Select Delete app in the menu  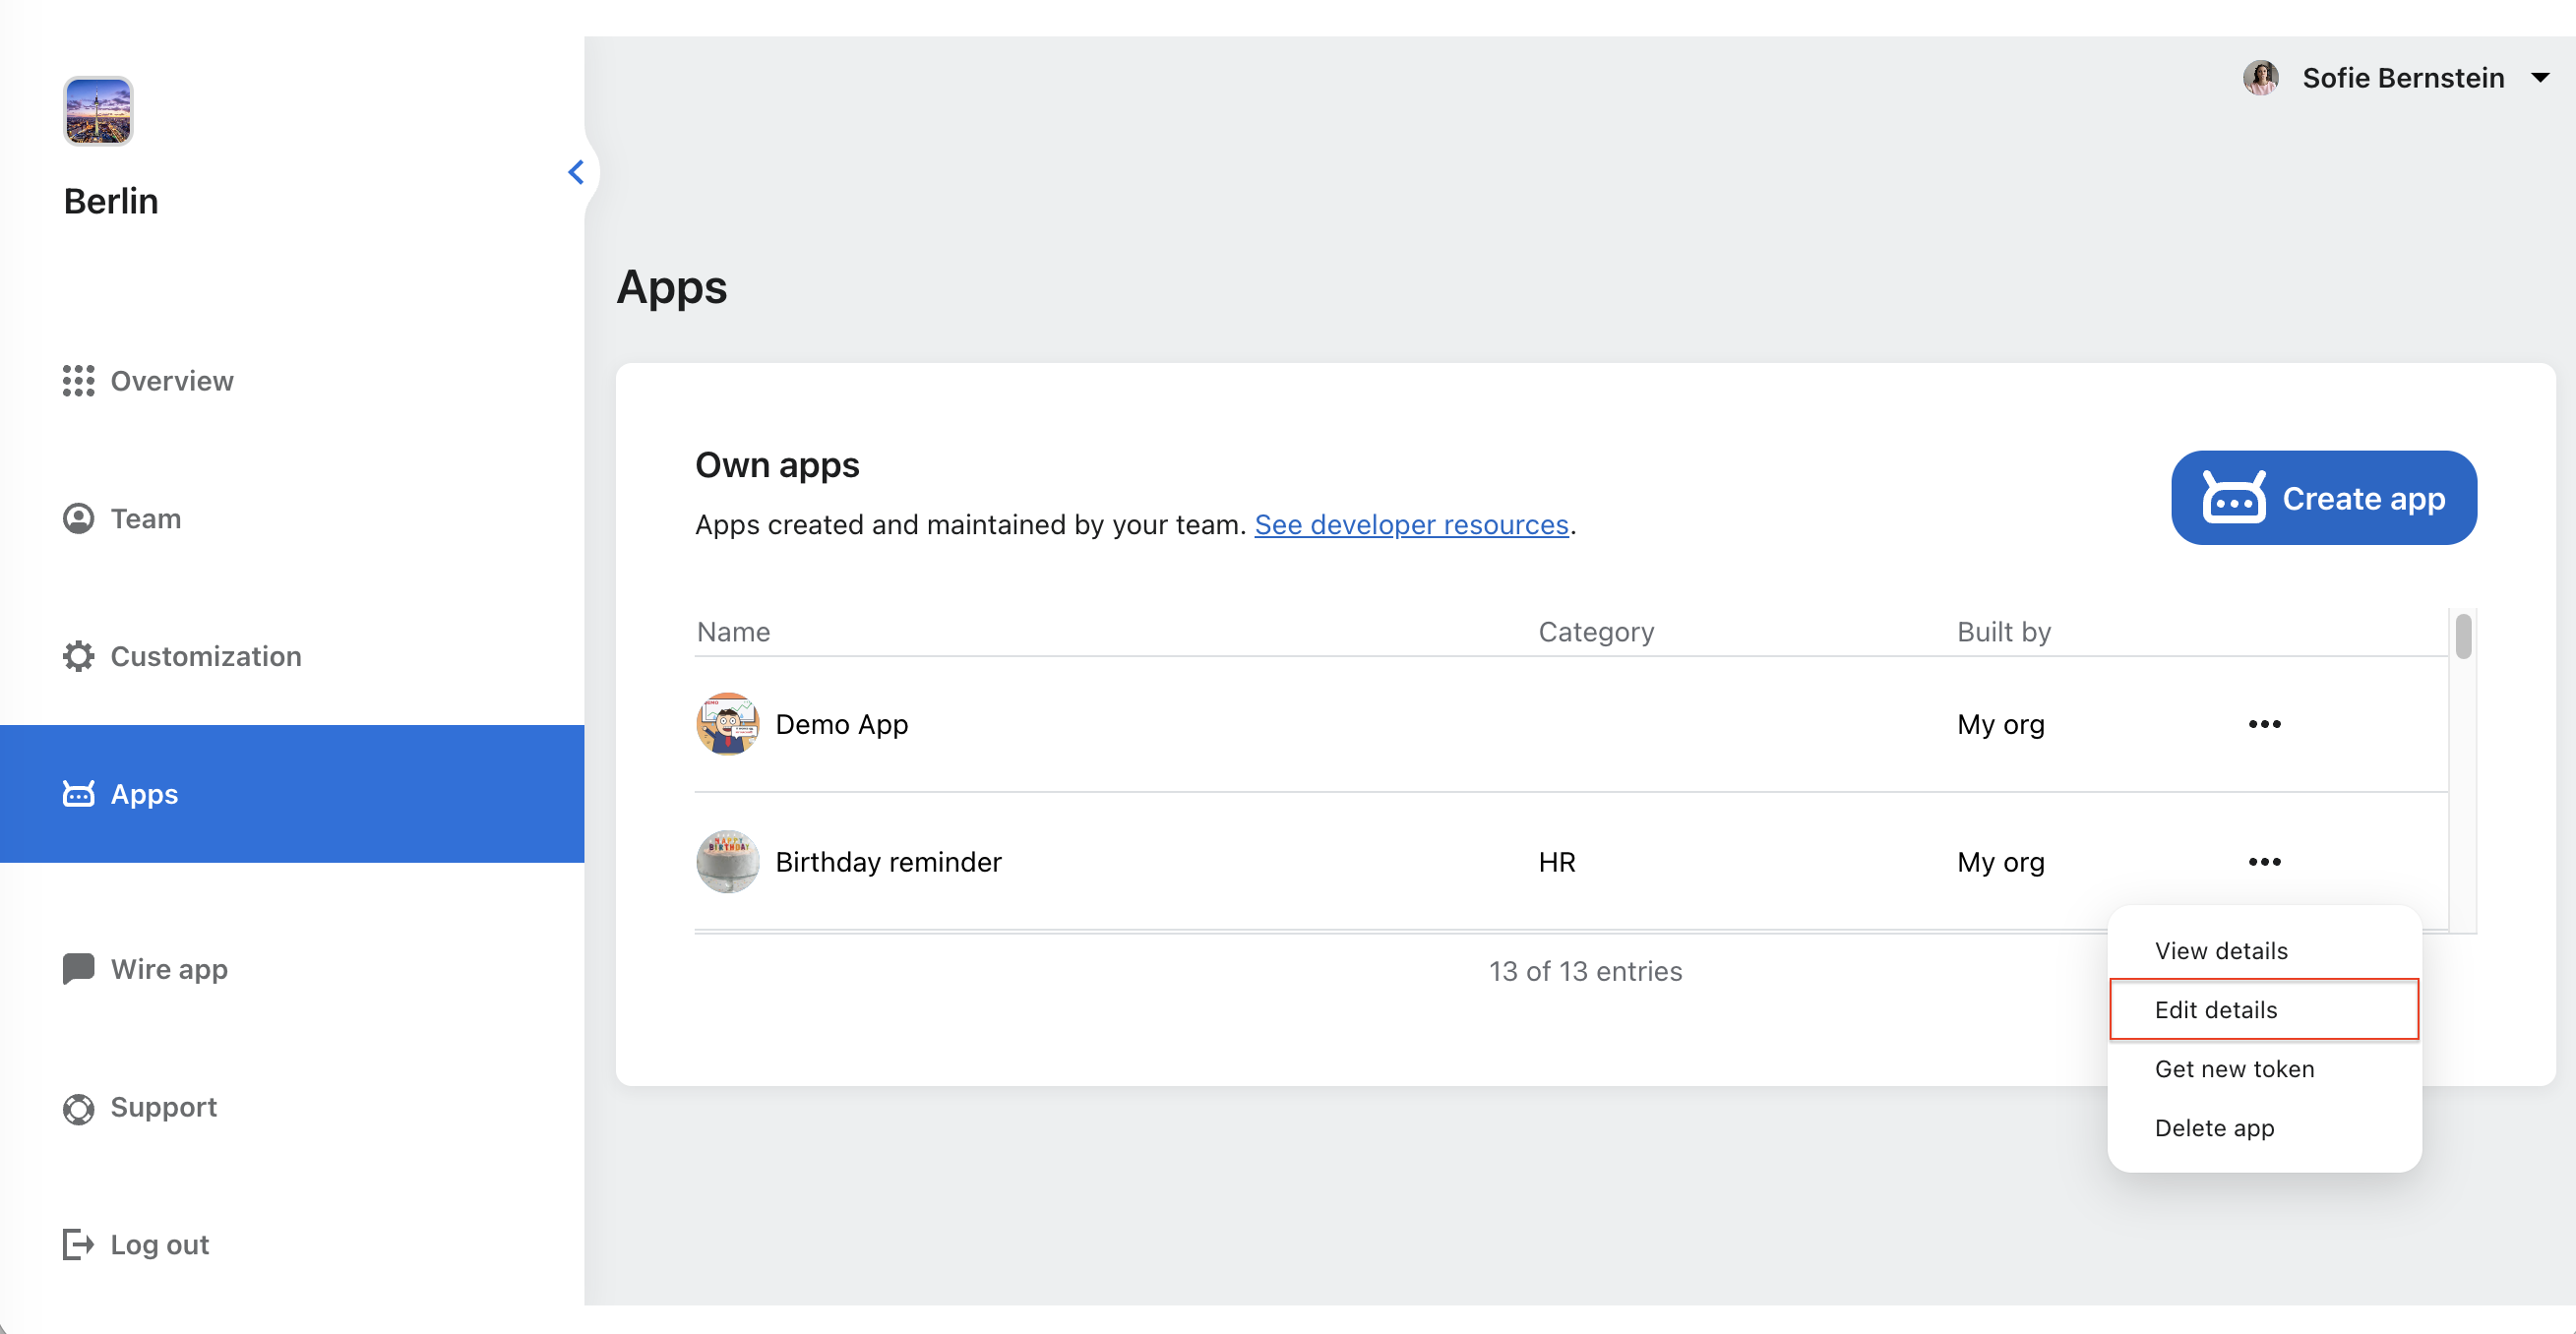2264,1128
